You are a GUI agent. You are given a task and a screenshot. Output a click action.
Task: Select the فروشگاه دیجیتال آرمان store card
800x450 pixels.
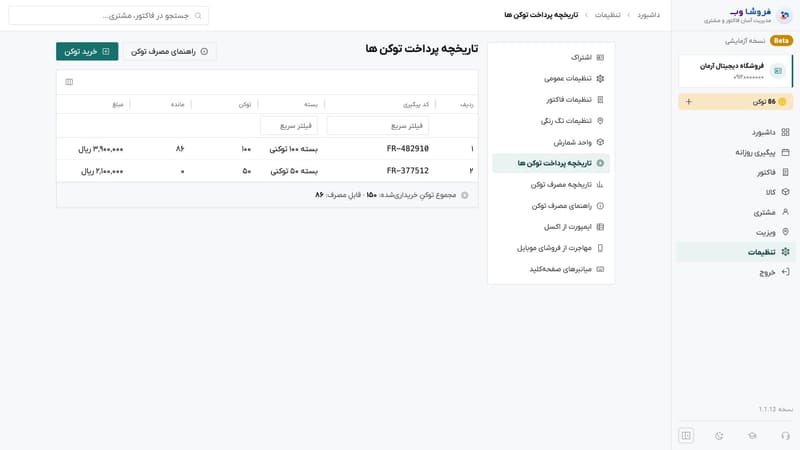735,71
